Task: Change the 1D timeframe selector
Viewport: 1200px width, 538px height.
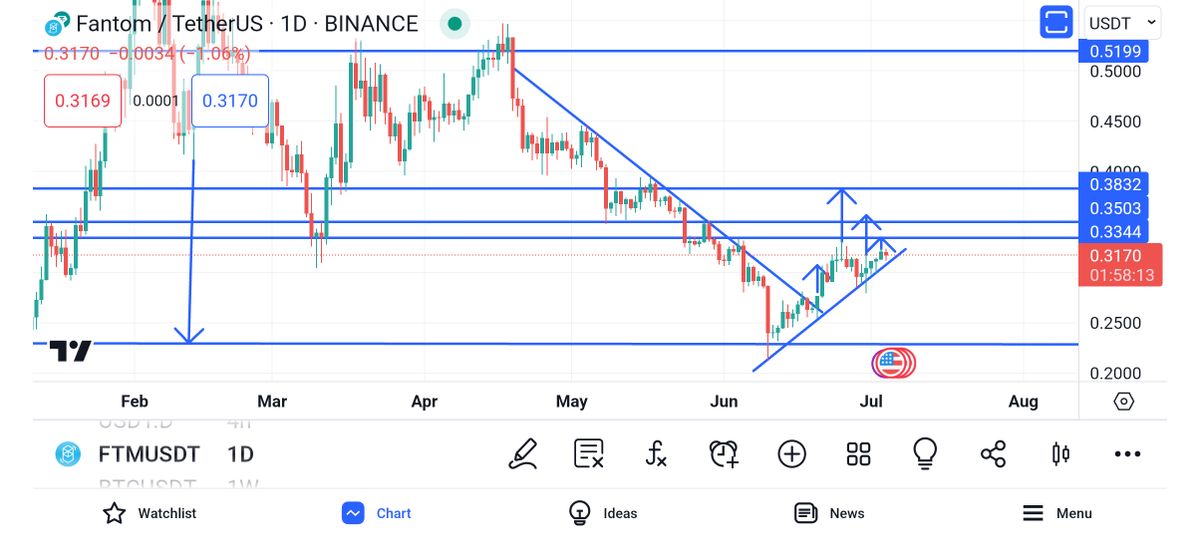Action: 240,454
